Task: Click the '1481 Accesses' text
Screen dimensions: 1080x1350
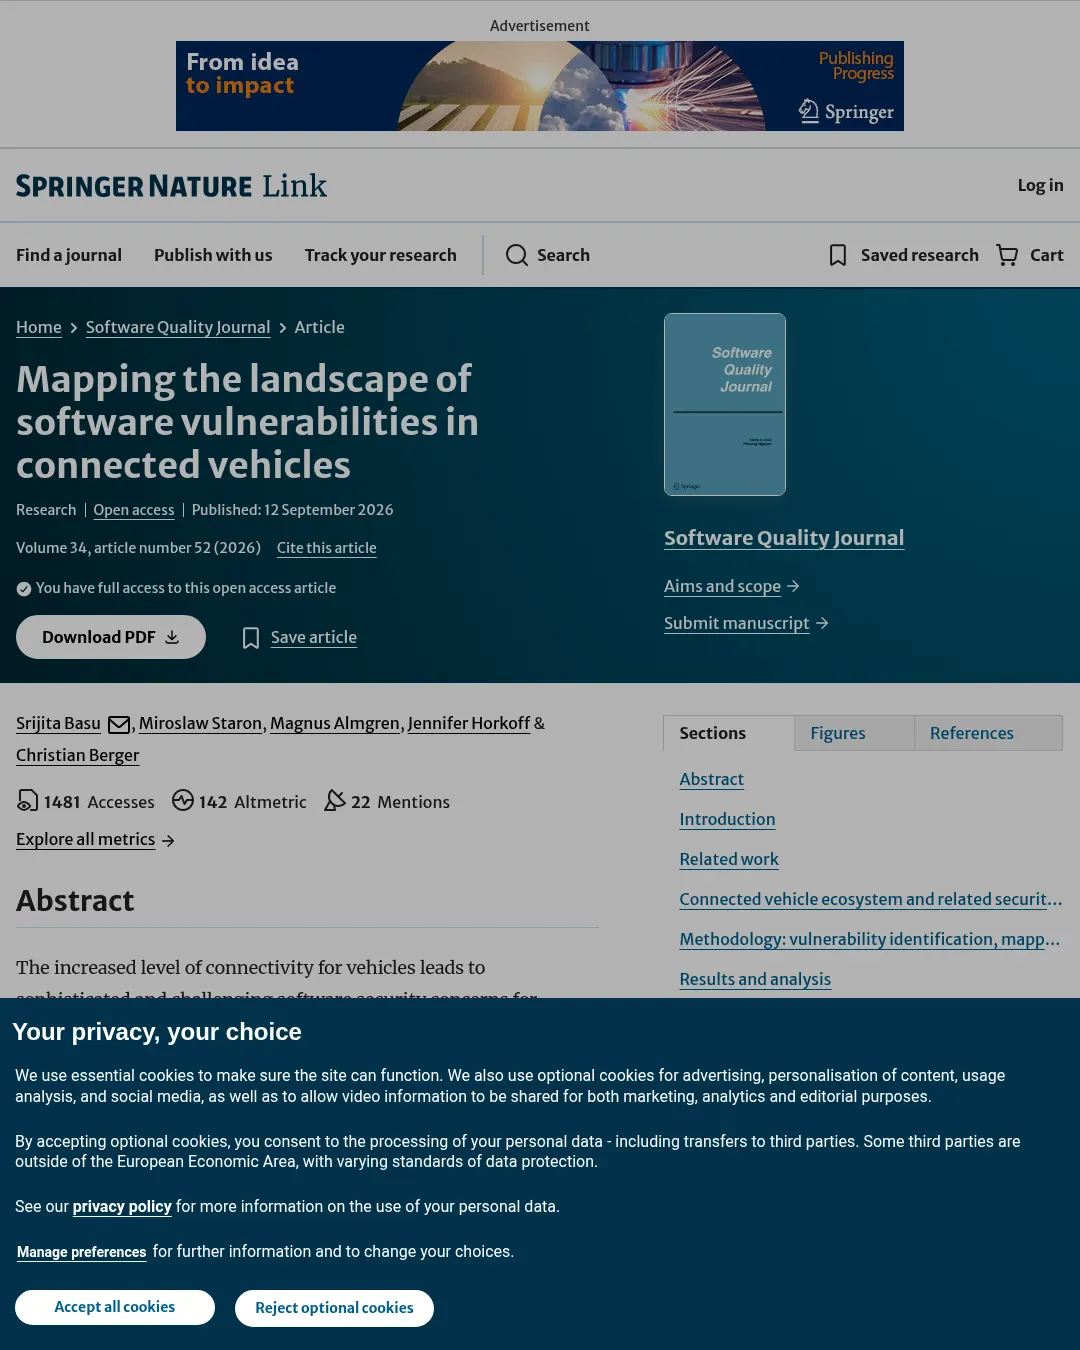Action: (x=99, y=802)
